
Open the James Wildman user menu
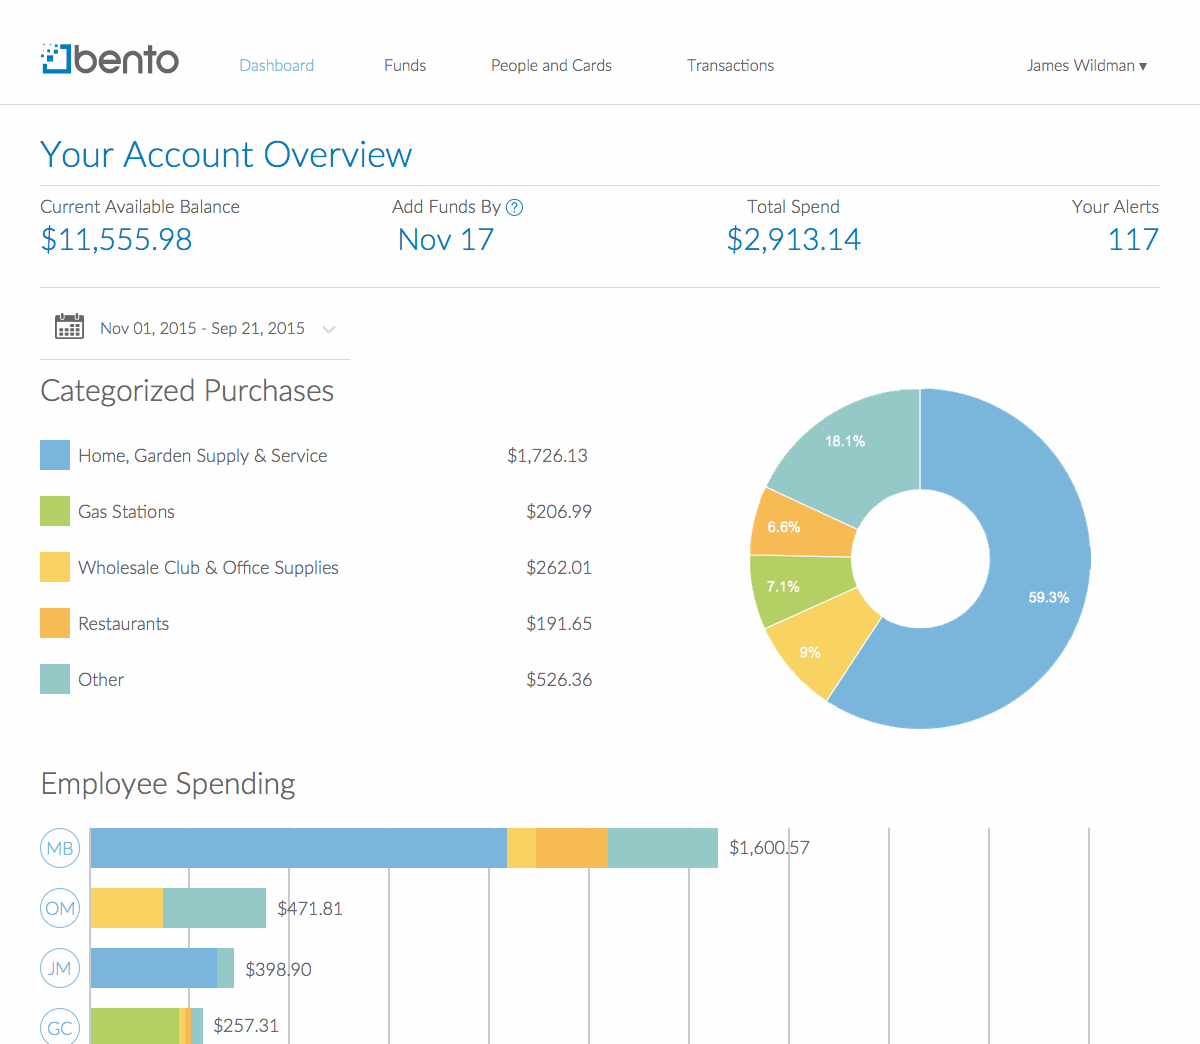tap(1086, 65)
